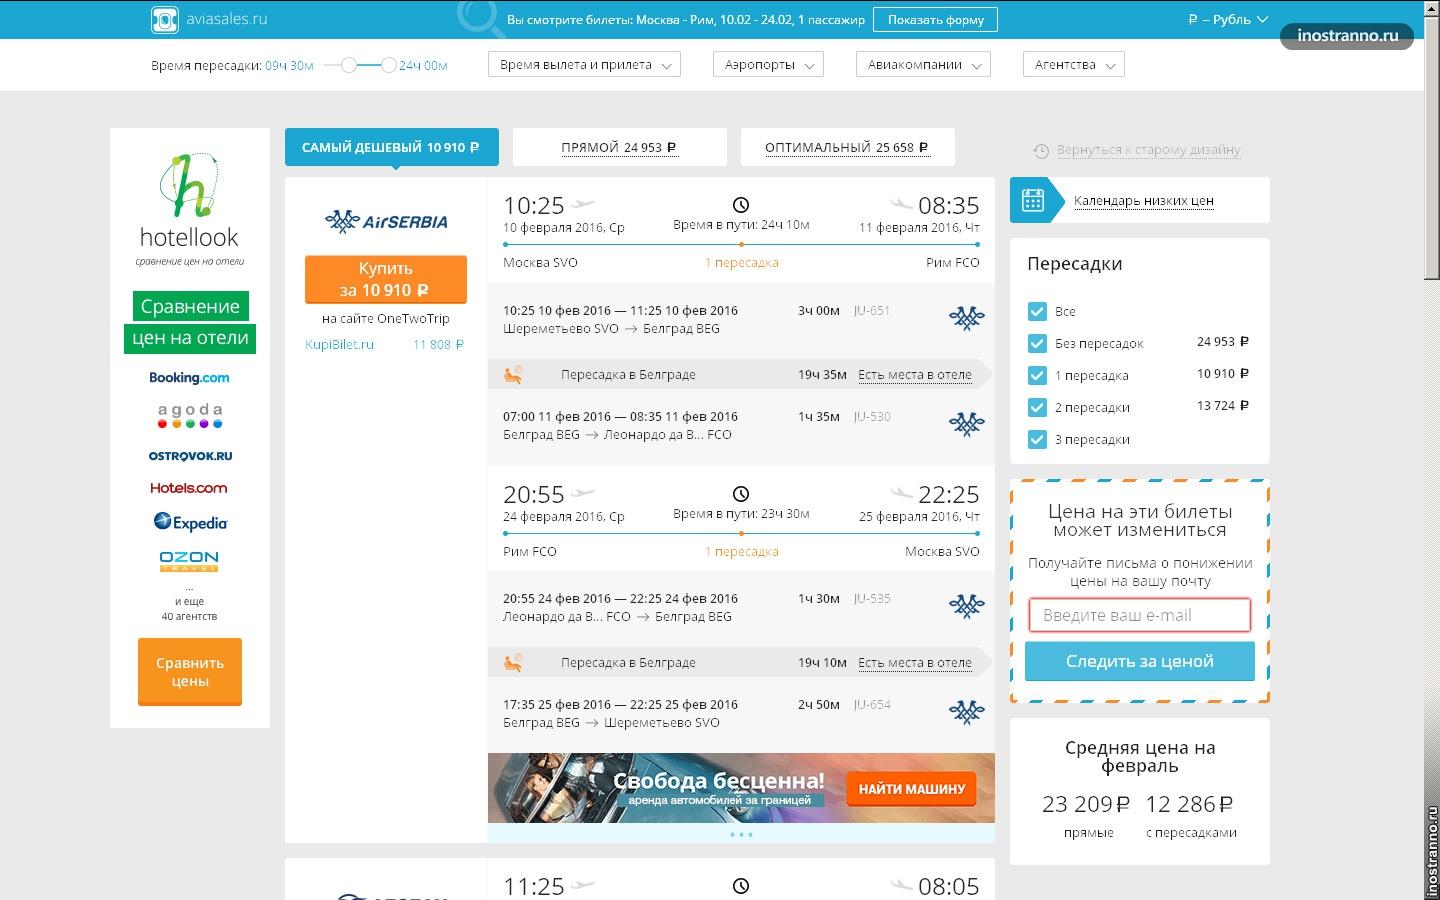Open 'Время вылета и прилета' dropdown
This screenshot has width=1440, height=900.
(x=584, y=65)
